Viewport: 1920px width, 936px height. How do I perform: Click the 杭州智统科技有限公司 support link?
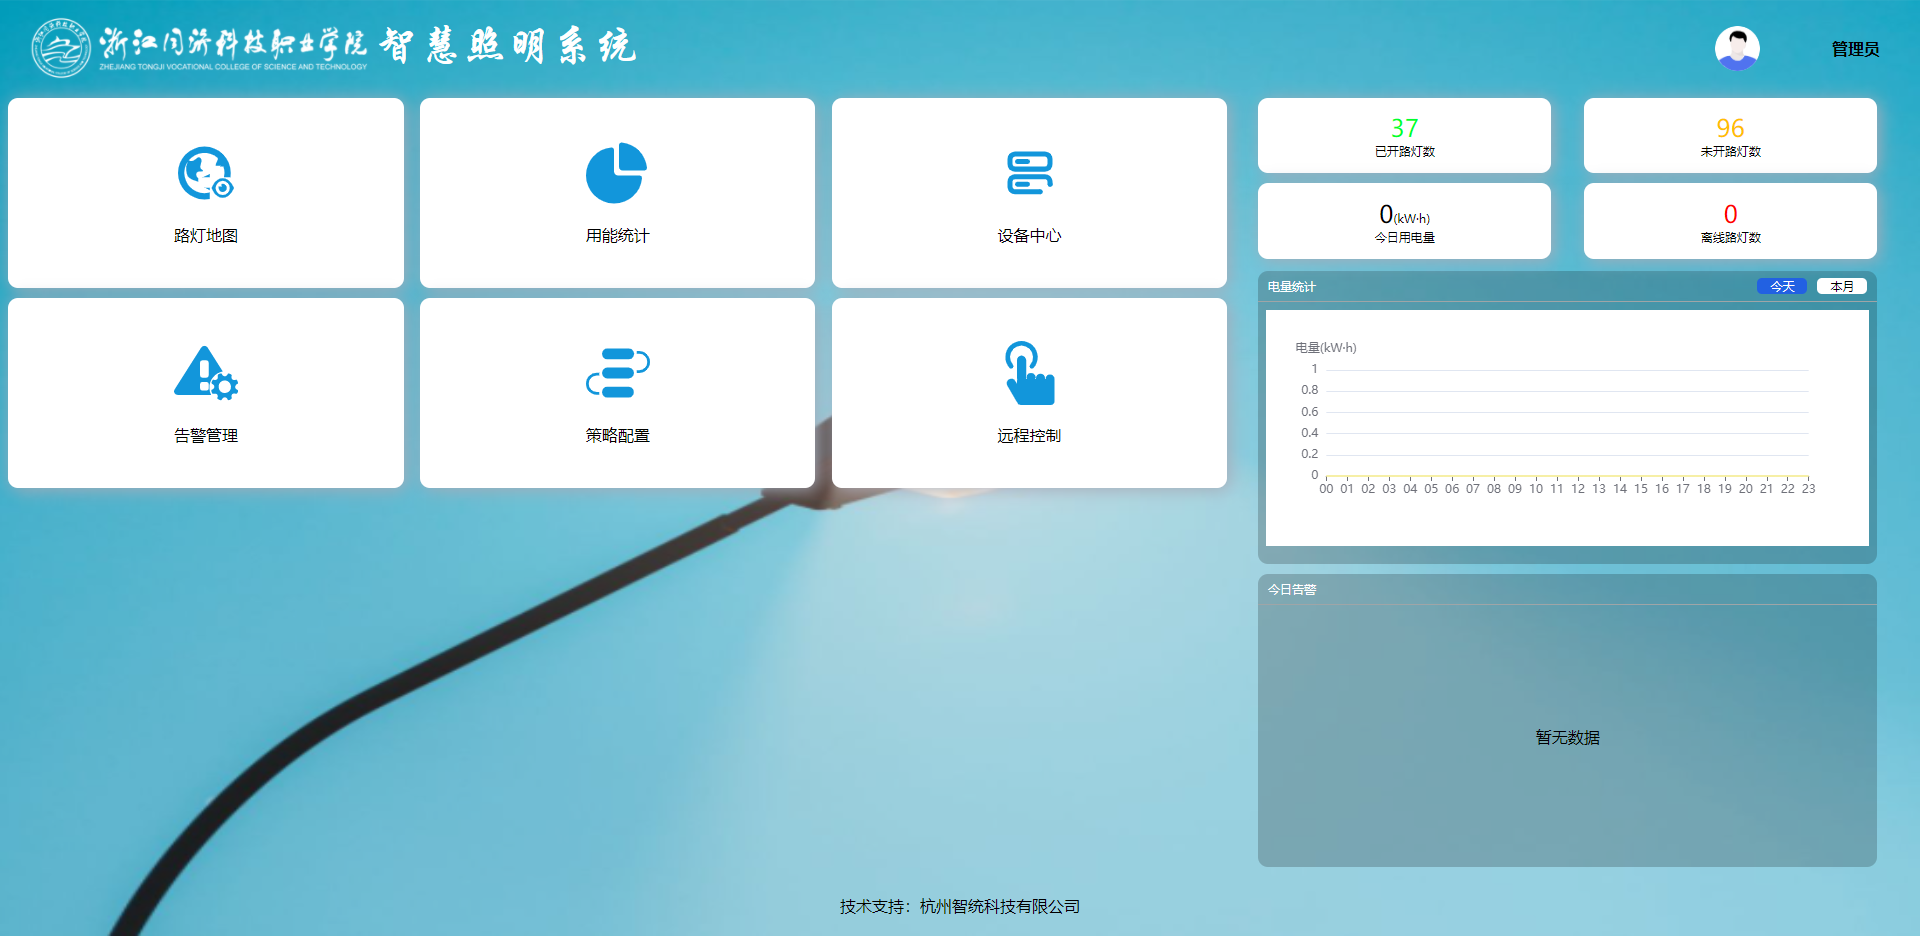pos(996,907)
